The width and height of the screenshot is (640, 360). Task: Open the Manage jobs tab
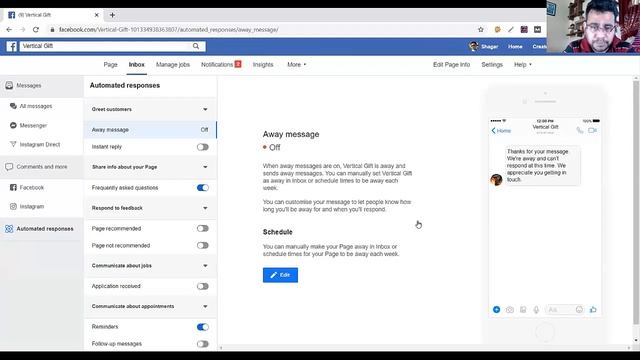click(173, 64)
